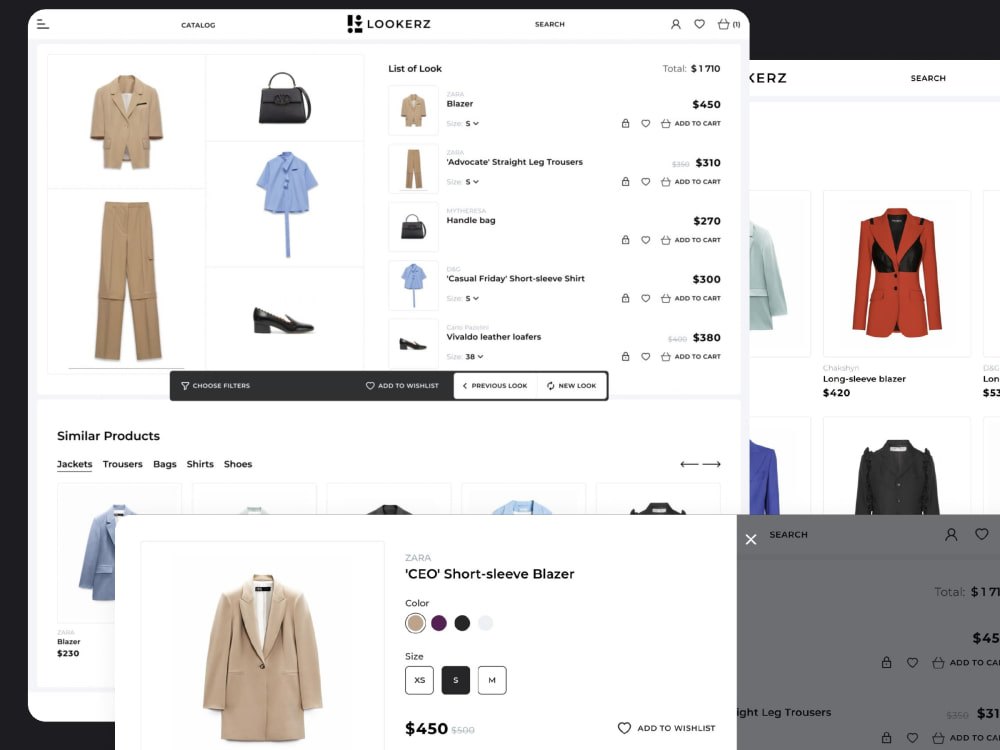This screenshot has width=1000, height=750.
Task: Select size S for the CEO Blazer
Action: coord(455,680)
